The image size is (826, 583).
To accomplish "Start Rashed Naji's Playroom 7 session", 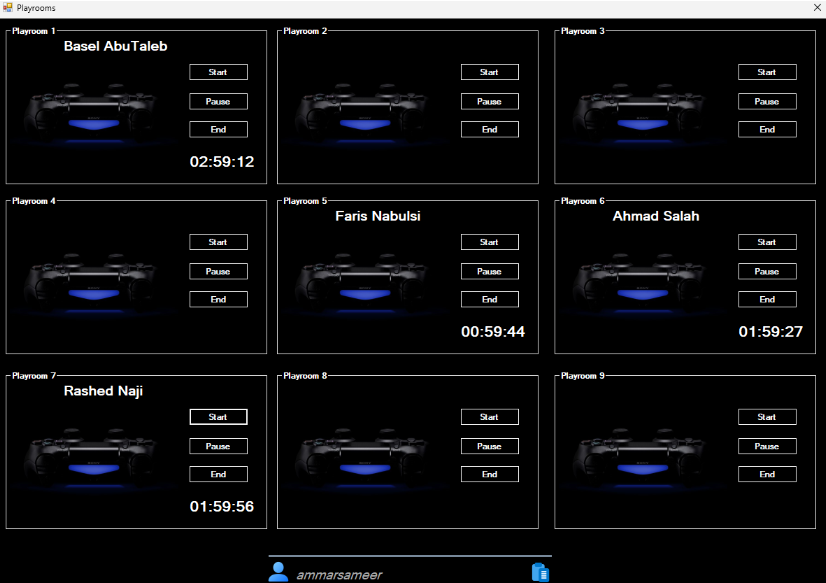I will click(x=218, y=417).
